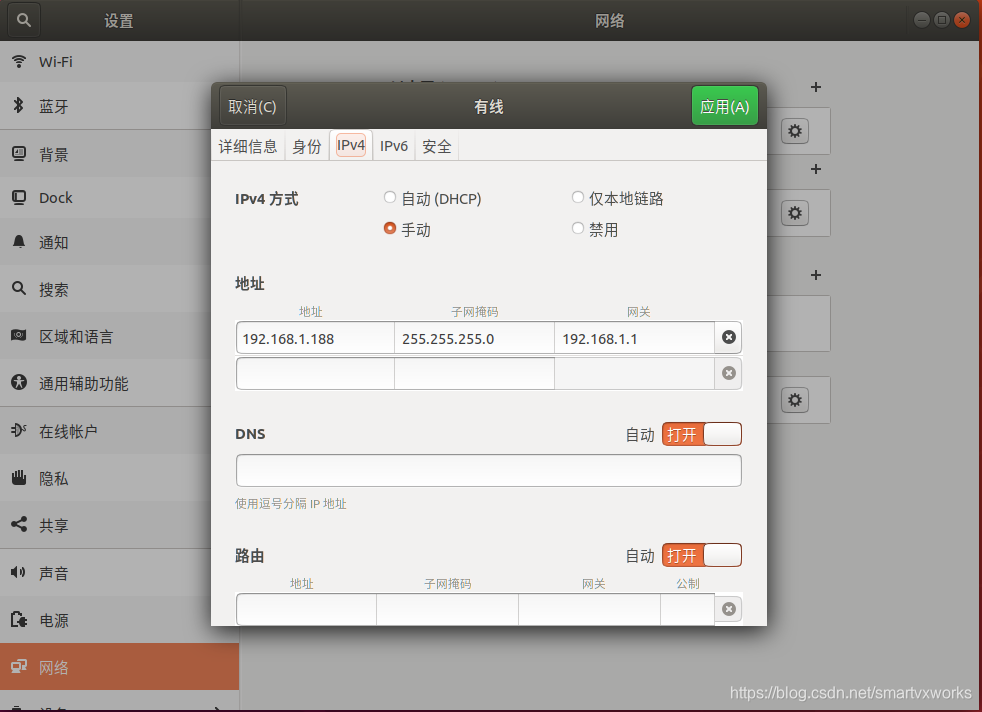The width and height of the screenshot is (982, 712).
Task: Open the 声音 sound settings
Action: pyautogui.click(x=54, y=573)
